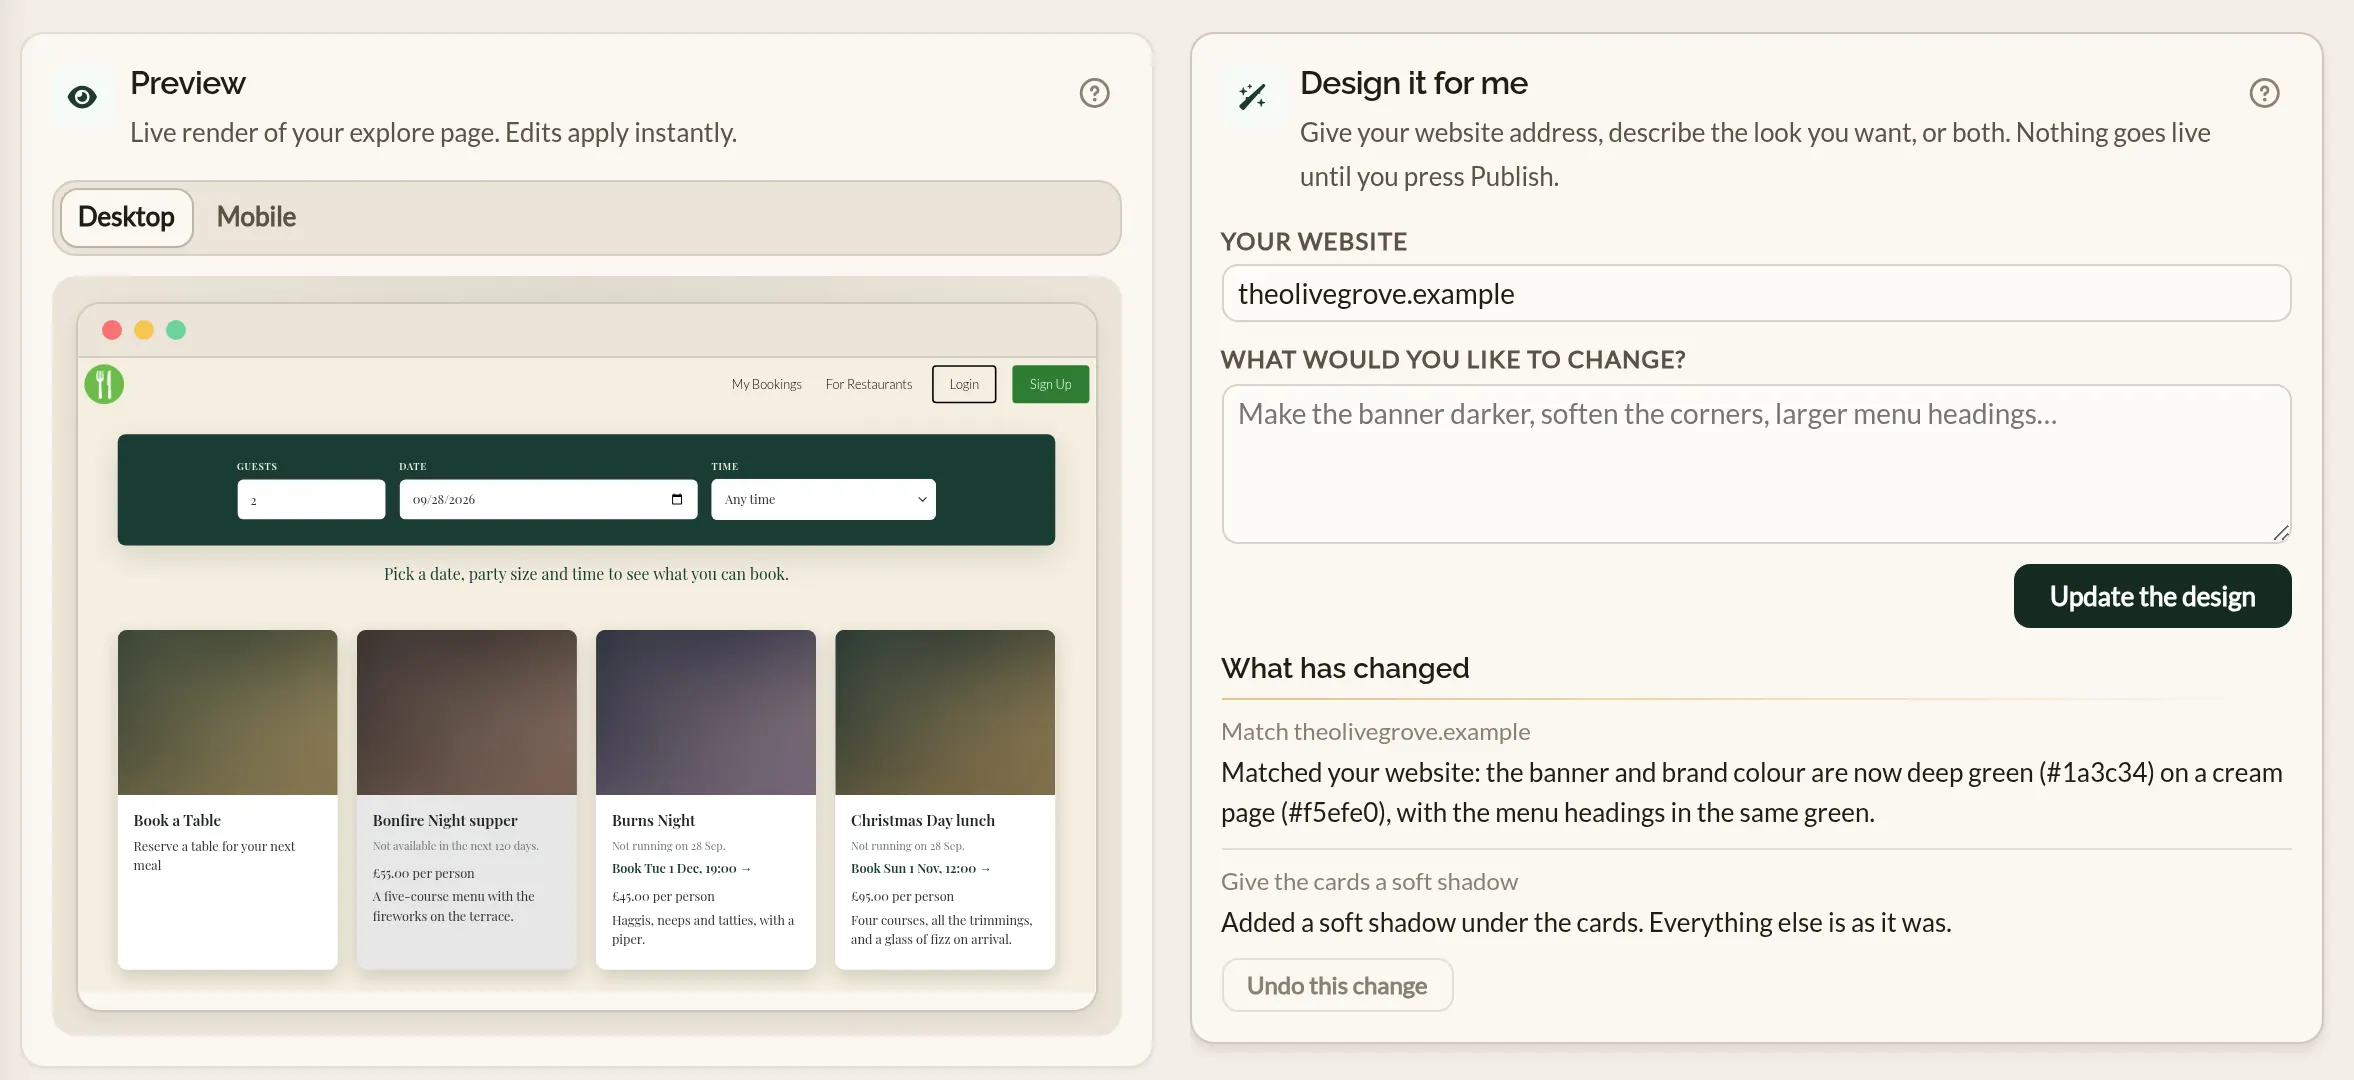
Task: Open My Bookings in preview nav
Action: click(766, 384)
